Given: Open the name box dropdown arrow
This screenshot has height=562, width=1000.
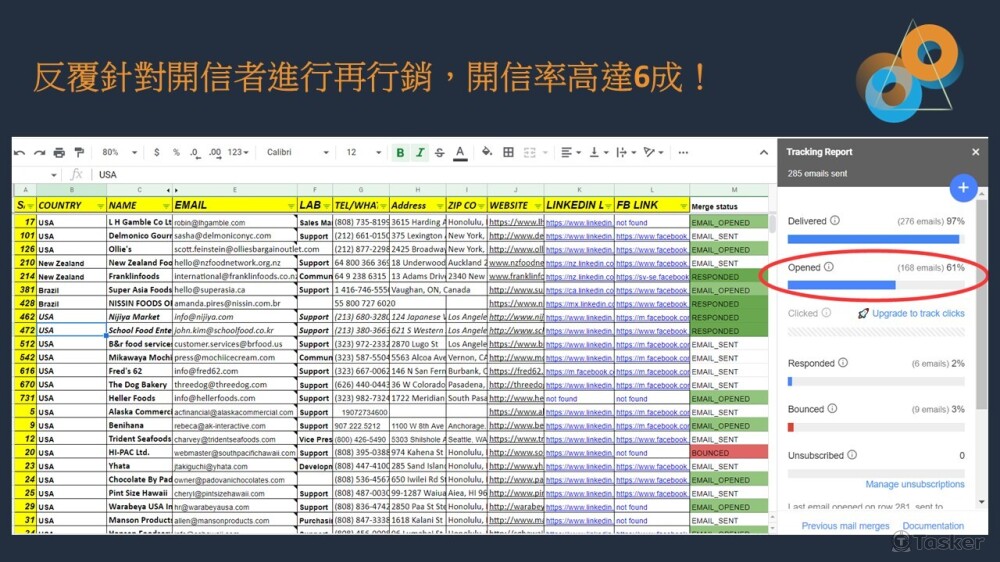Looking at the screenshot, I should point(54,175).
